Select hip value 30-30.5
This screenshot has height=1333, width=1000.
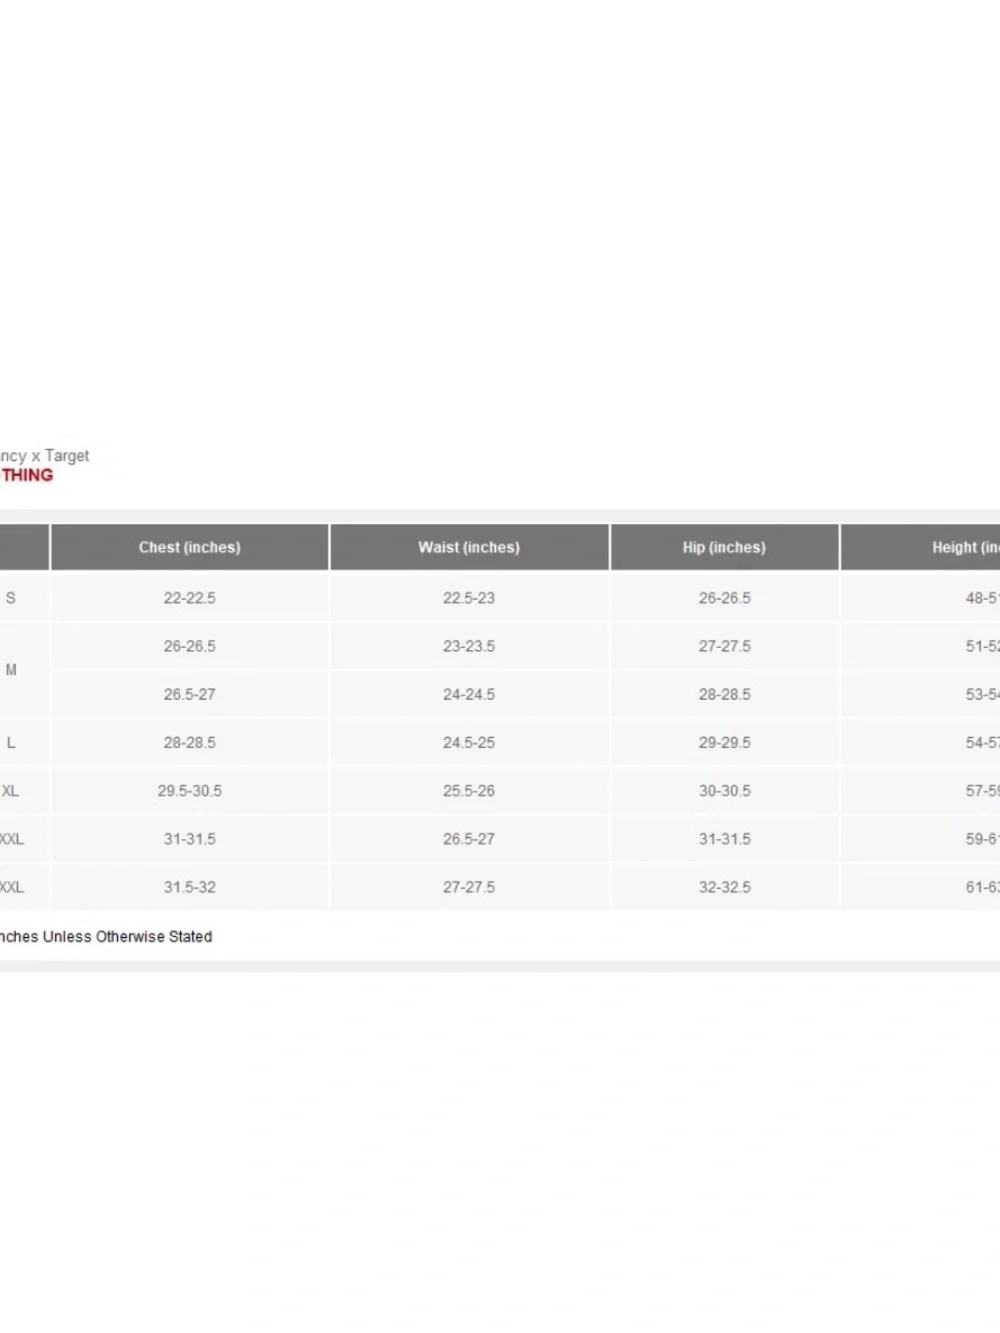725,791
